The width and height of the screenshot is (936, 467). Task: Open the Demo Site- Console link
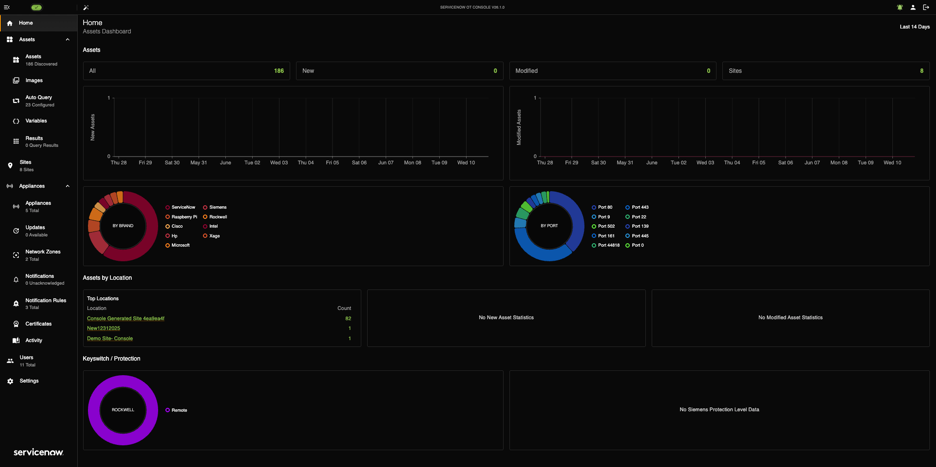[110, 339]
